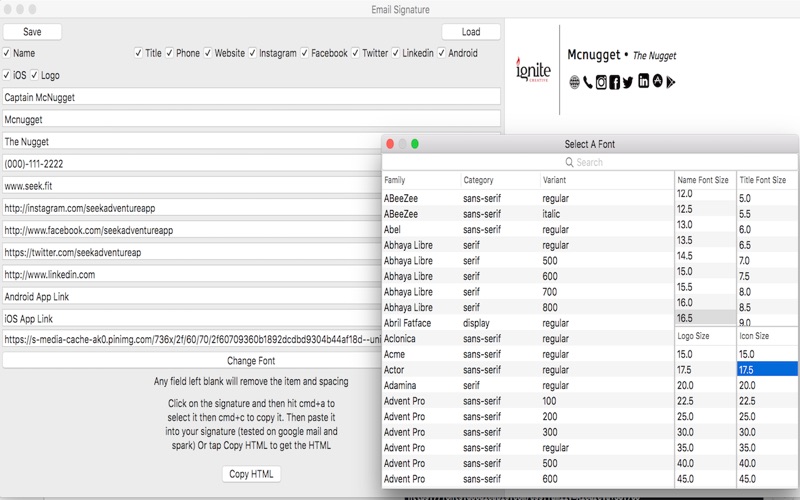Toggle the Twitter checkbox
The width and height of the screenshot is (800, 500).
[356, 53]
